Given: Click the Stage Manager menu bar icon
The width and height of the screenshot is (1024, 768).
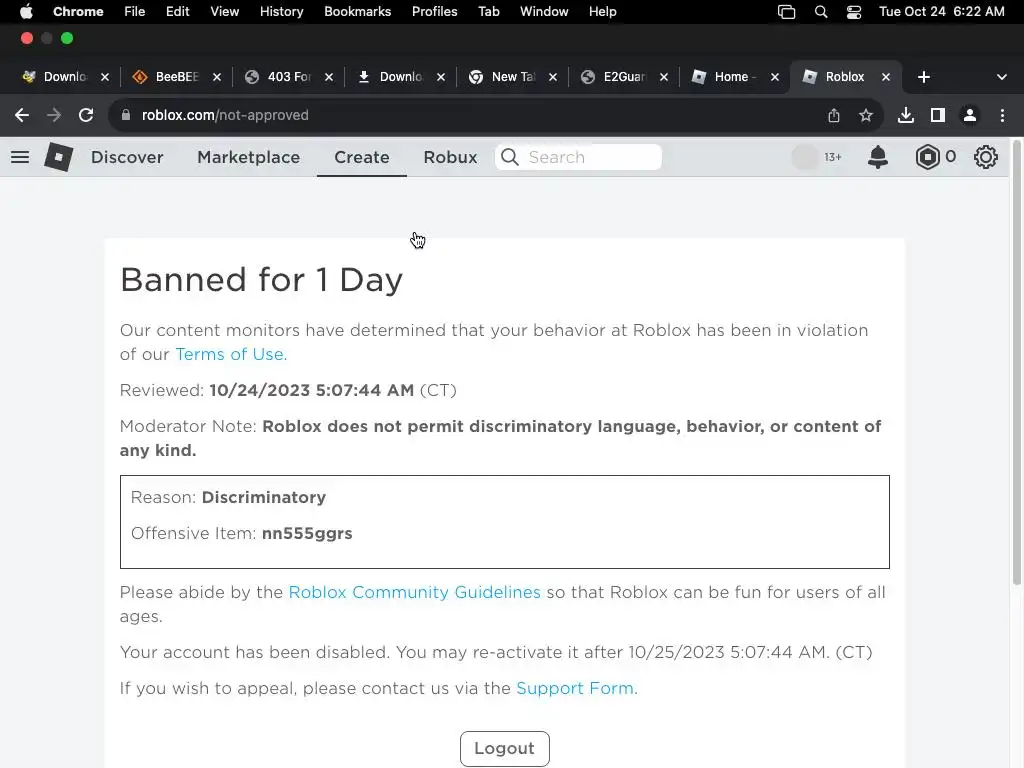Looking at the screenshot, I should [x=786, y=12].
